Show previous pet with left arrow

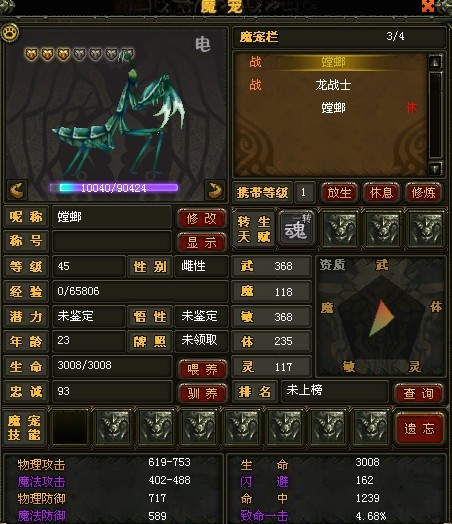point(17,190)
